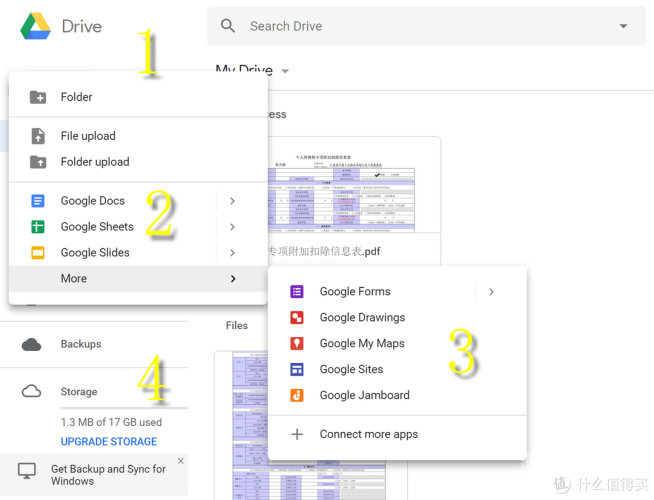Click the Google Sites icon
Image resolution: width=654 pixels, height=500 pixels.
pyautogui.click(x=297, y=369)
